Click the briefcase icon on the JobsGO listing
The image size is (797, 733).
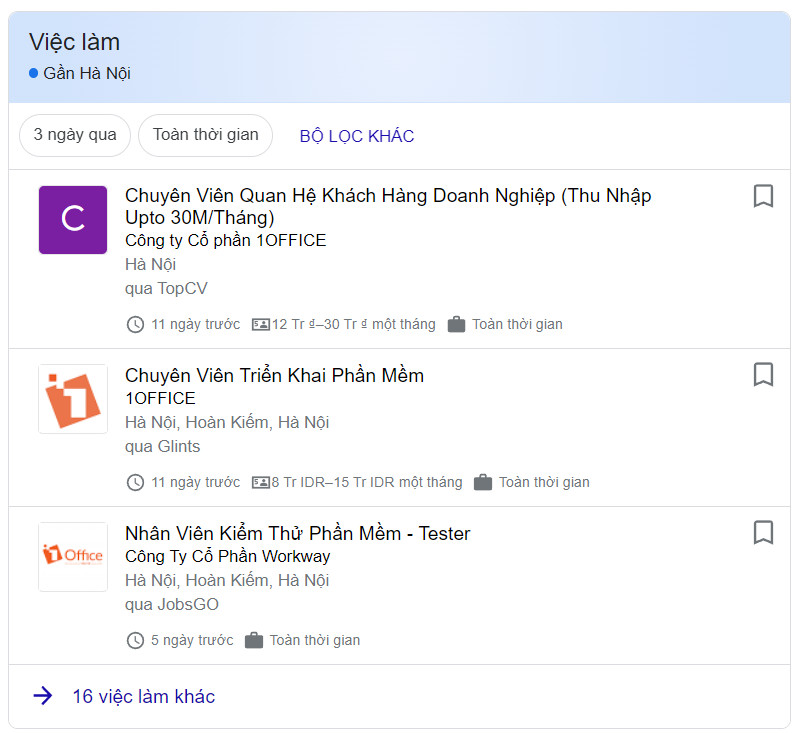click(x=254, y=640)
